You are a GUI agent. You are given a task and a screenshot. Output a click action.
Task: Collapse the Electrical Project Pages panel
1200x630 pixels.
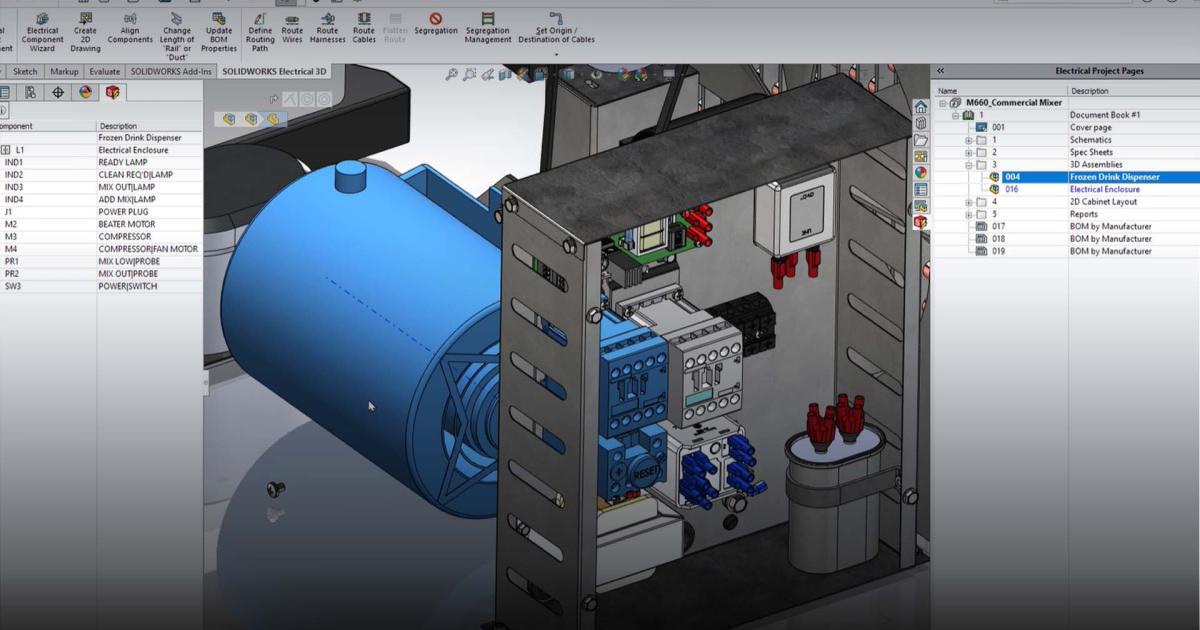938,70
